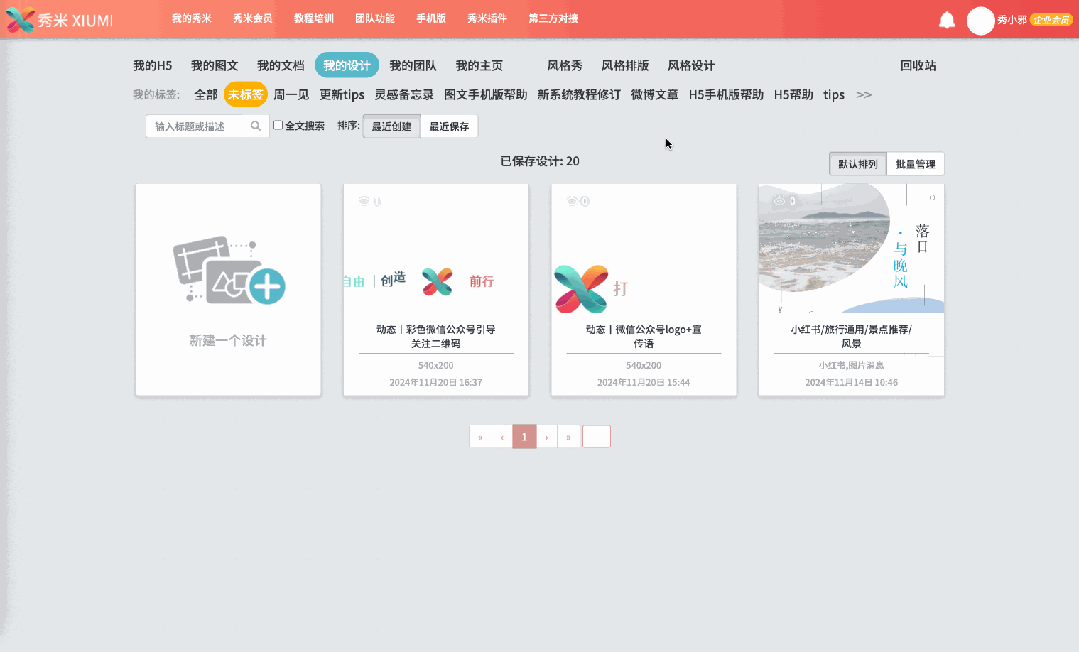The height and width of the screenshot is (652, 1079).
Task: Click the 批量管理 batch manage button
Action: 916,163
